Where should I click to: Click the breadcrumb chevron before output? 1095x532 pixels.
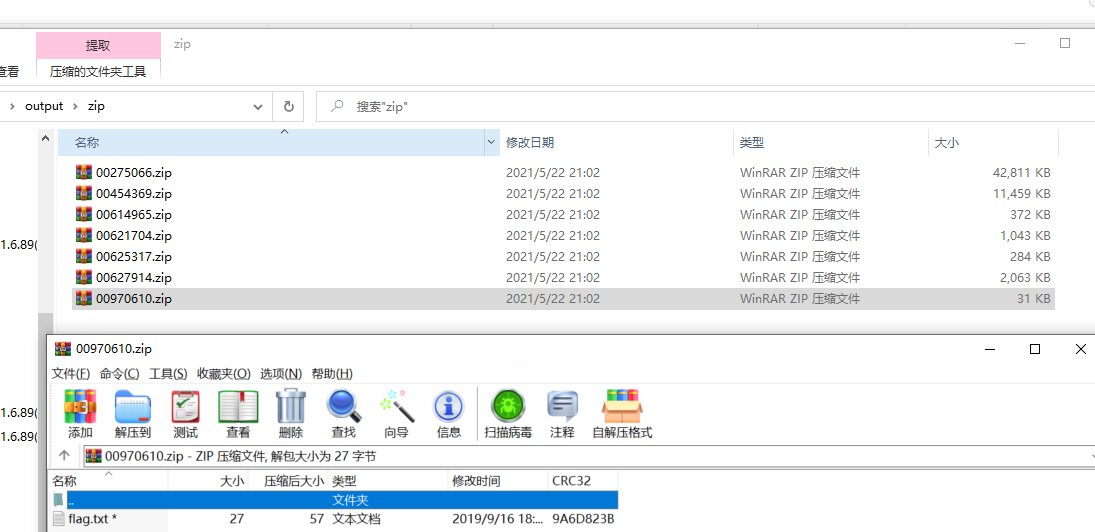12,106
